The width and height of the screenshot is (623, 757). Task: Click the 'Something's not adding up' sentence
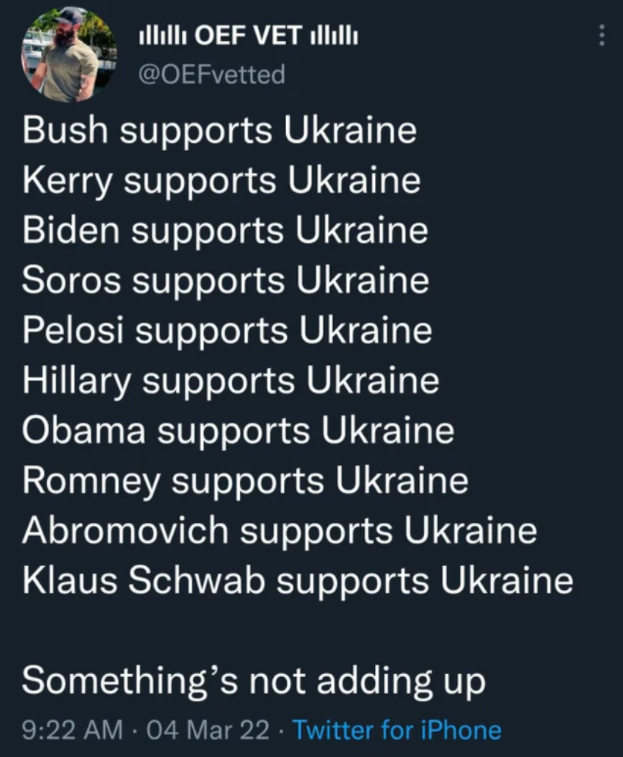click(x=254, y=681)
